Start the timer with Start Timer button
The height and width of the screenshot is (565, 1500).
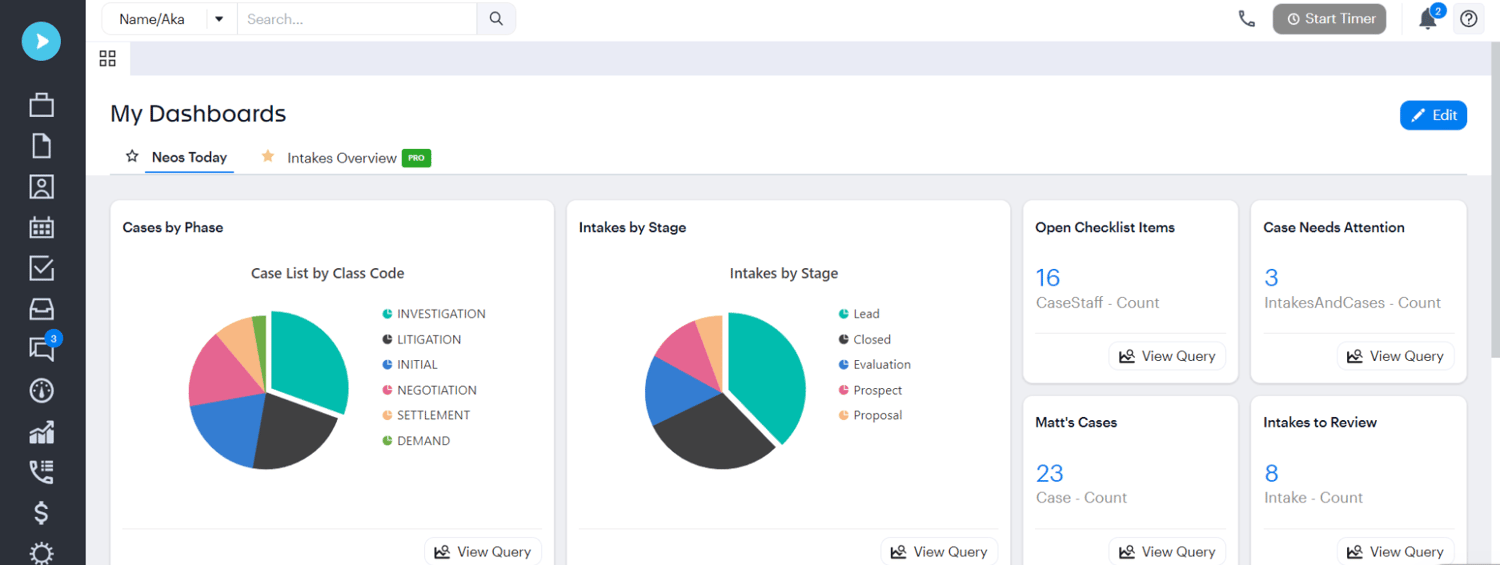point(1329,19)
